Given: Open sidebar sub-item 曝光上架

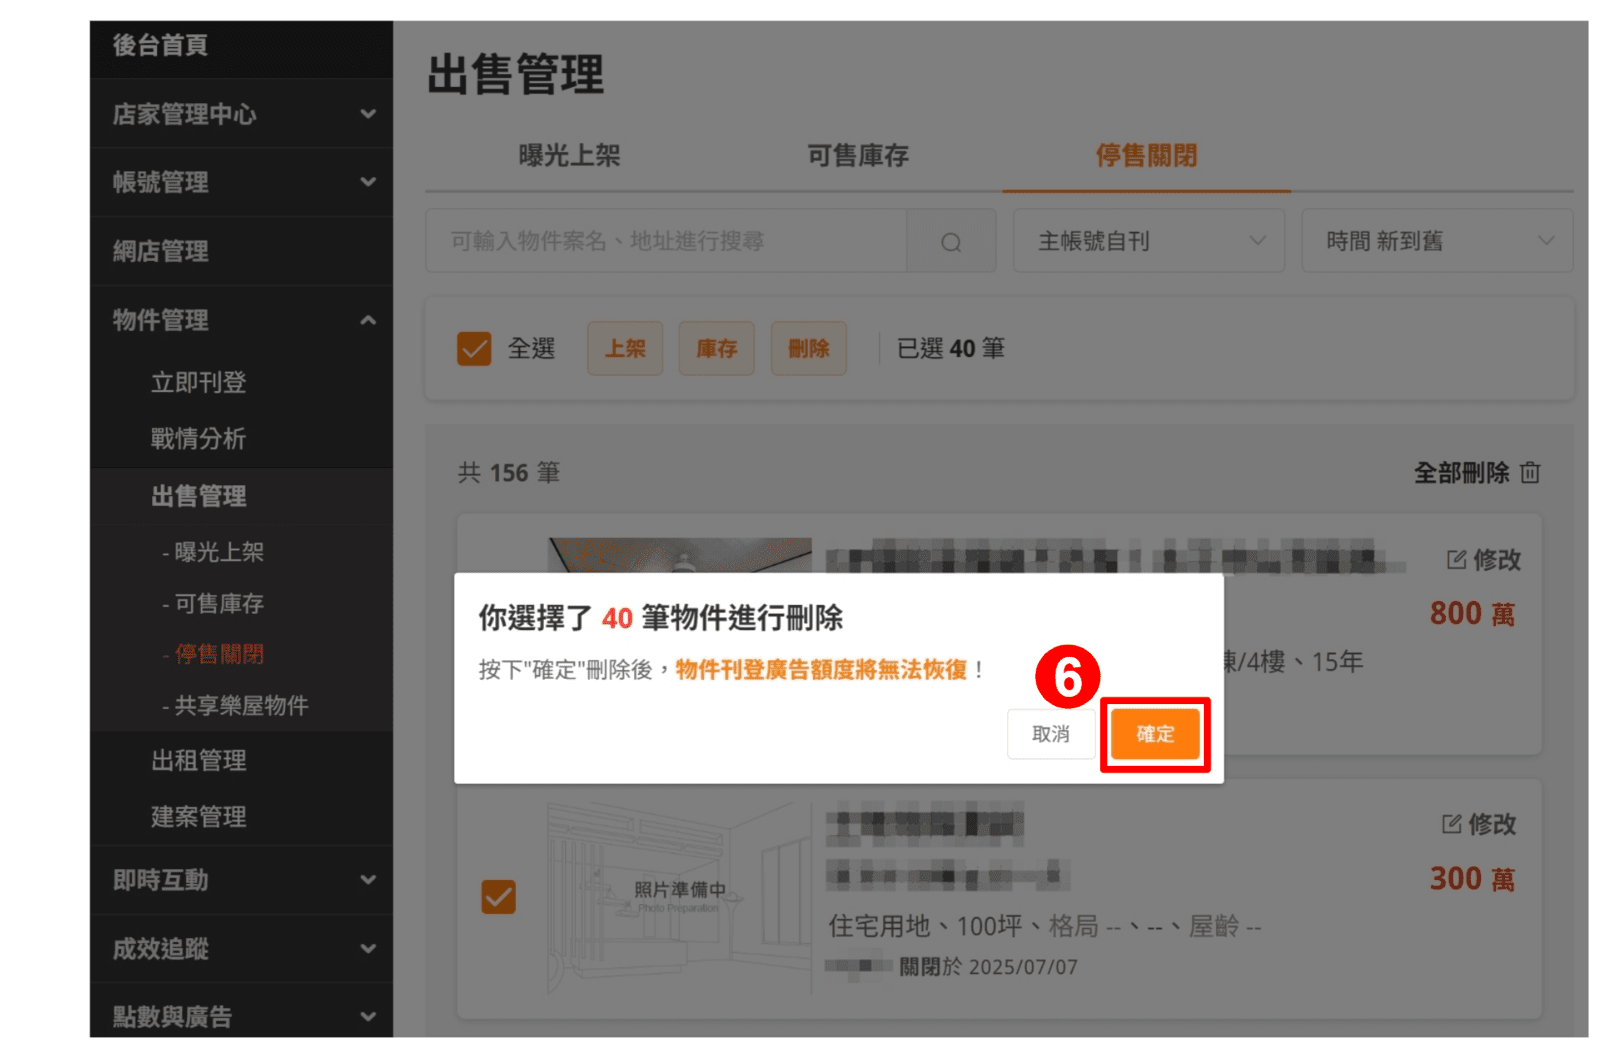Looking at the screenshot, I should 213,552.
